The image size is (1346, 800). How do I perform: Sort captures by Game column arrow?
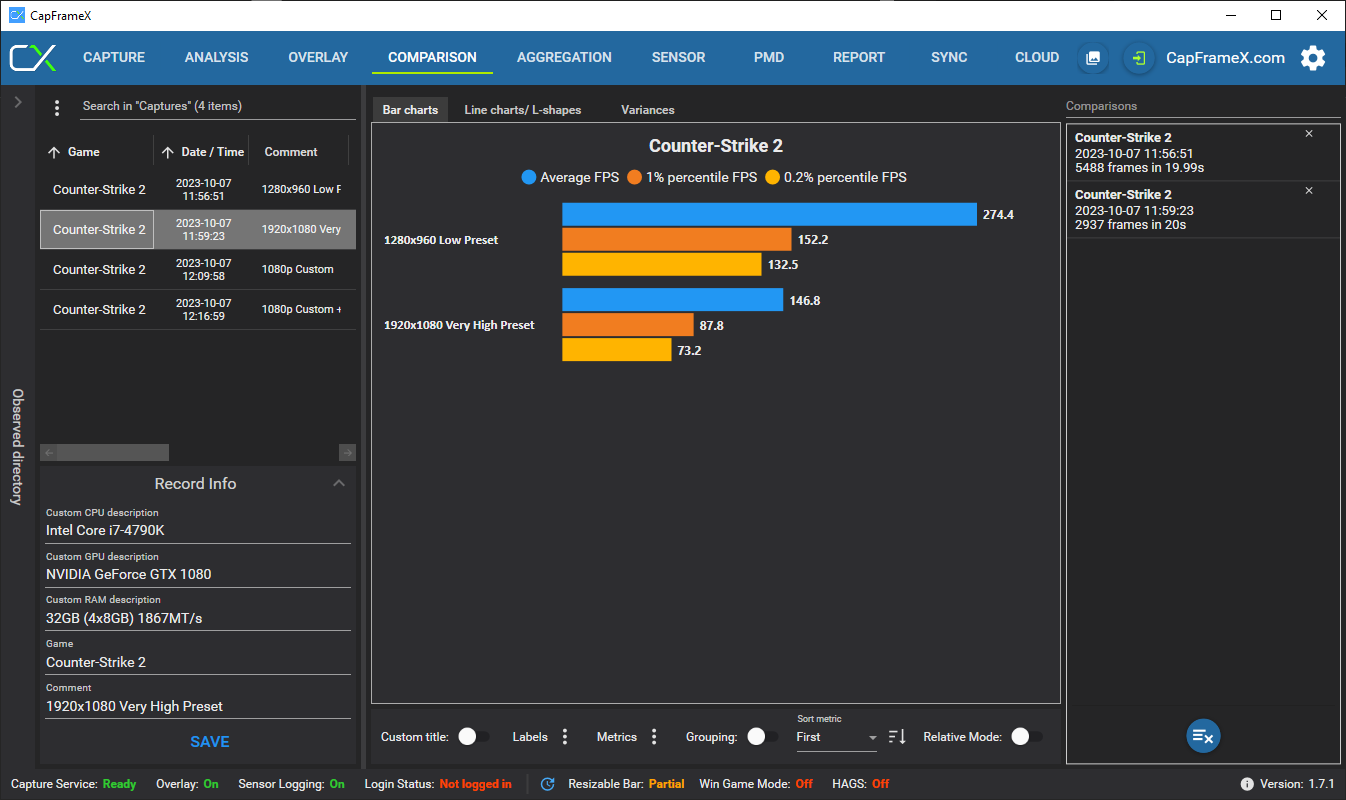(54, 152)
